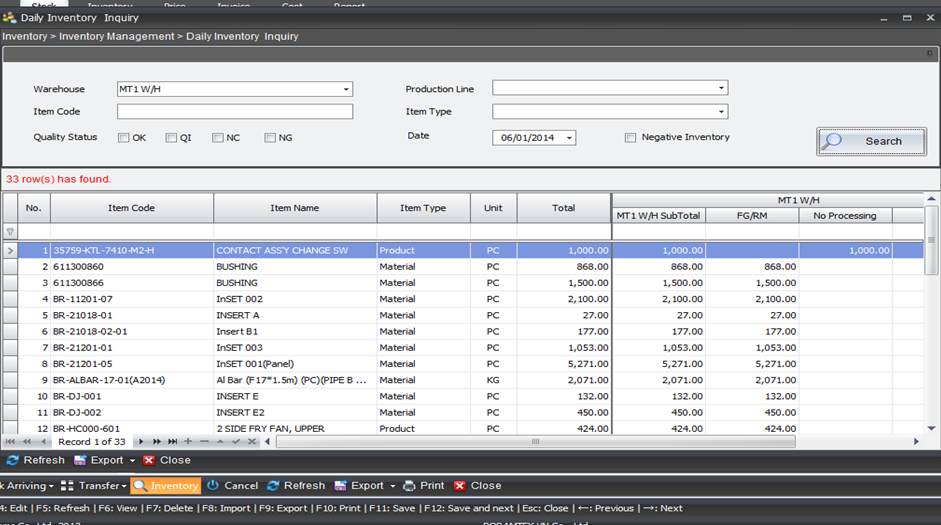Click Inventory in the bottom toolbar
Image resolution: width=941 pixels, height=525 pixels.
pos(166,486)
